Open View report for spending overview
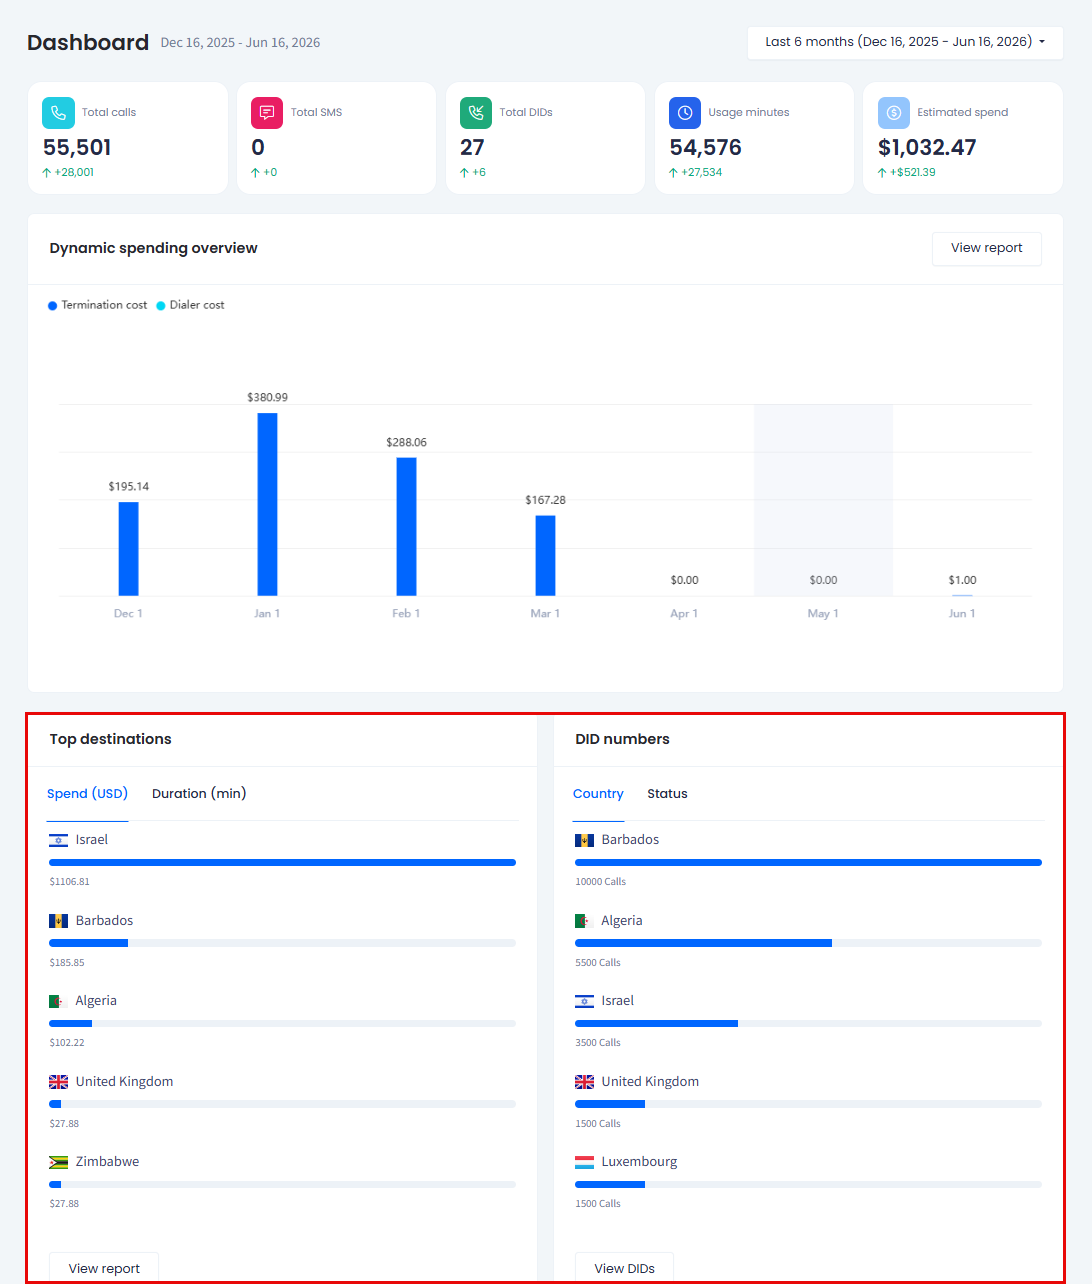1092x1284 pixels. coord(987,249)
